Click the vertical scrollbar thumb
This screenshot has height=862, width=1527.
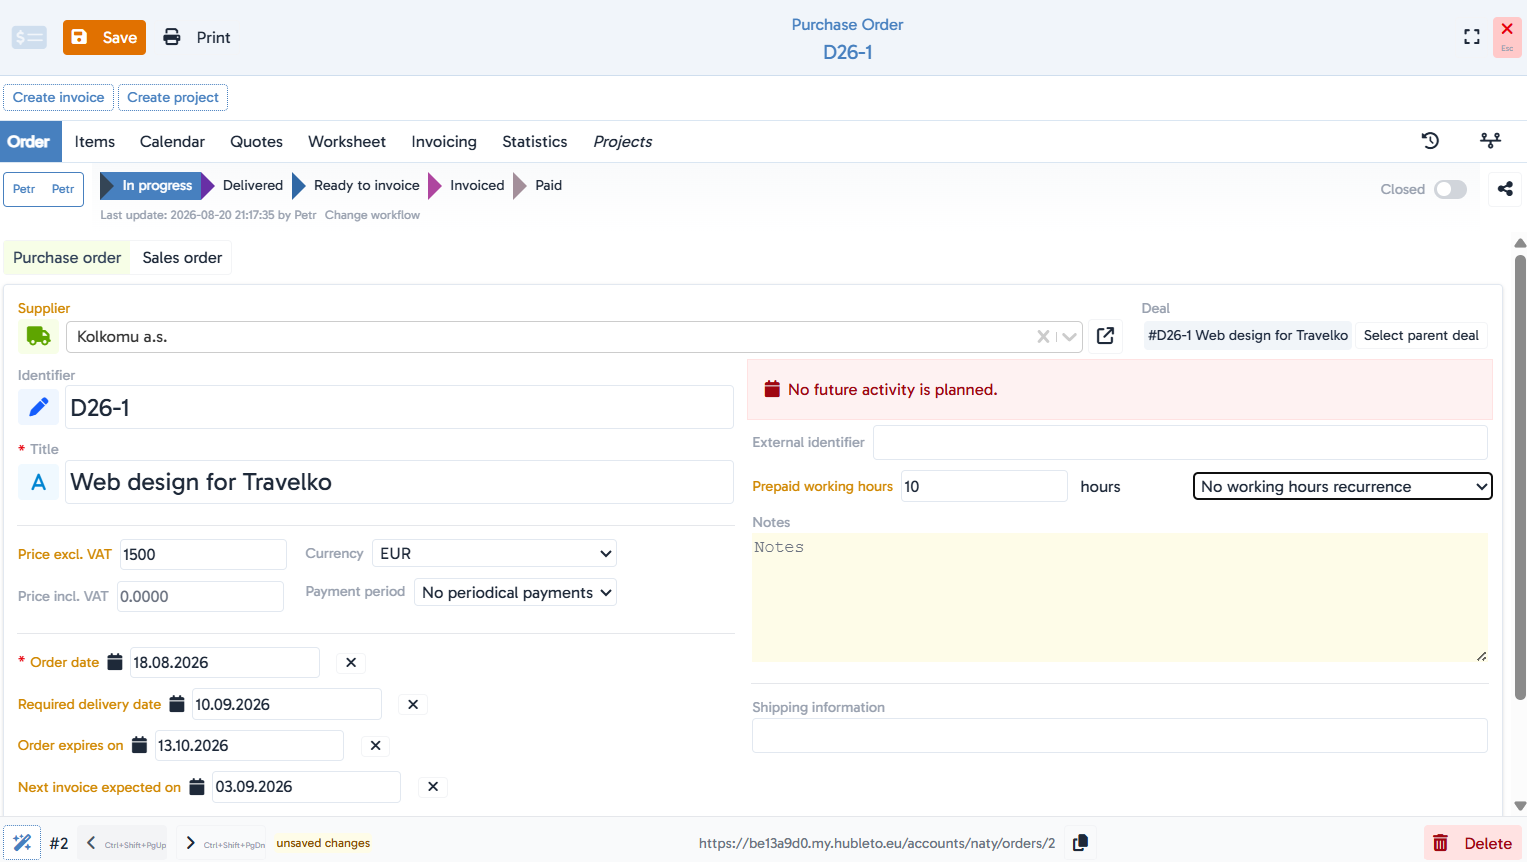tap(1520, 478)
